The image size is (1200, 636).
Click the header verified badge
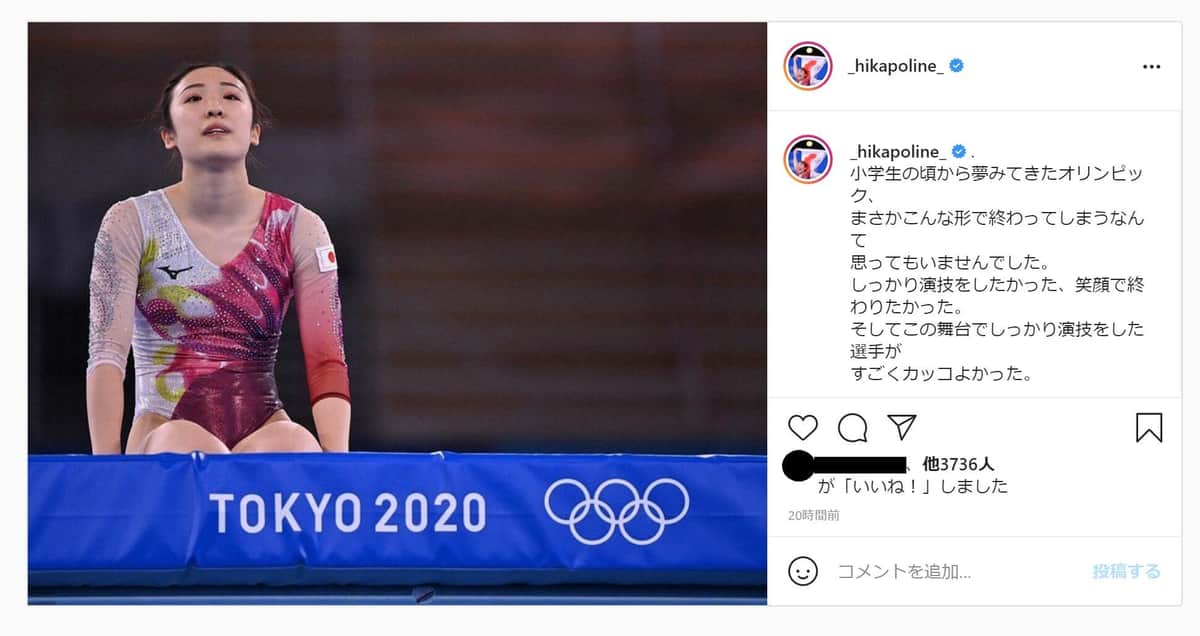pyautogui.click(x=957, y=66)
